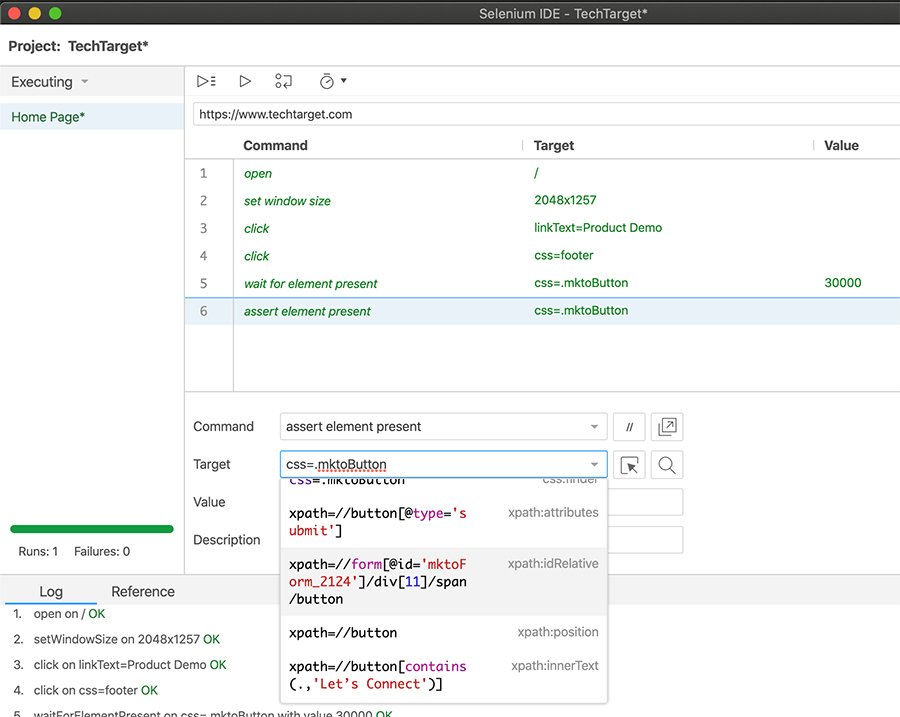Click the open new window configuration icon

[666, 427]
